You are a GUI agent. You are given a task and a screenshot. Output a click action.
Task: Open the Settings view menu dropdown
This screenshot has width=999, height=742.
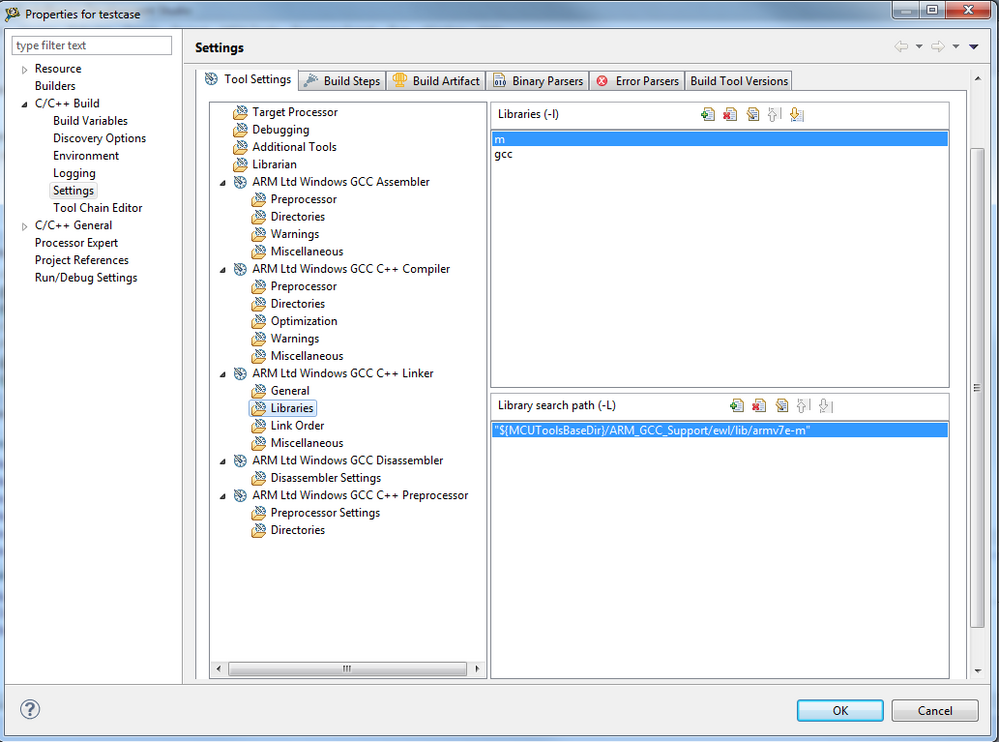tap(974, 46)
